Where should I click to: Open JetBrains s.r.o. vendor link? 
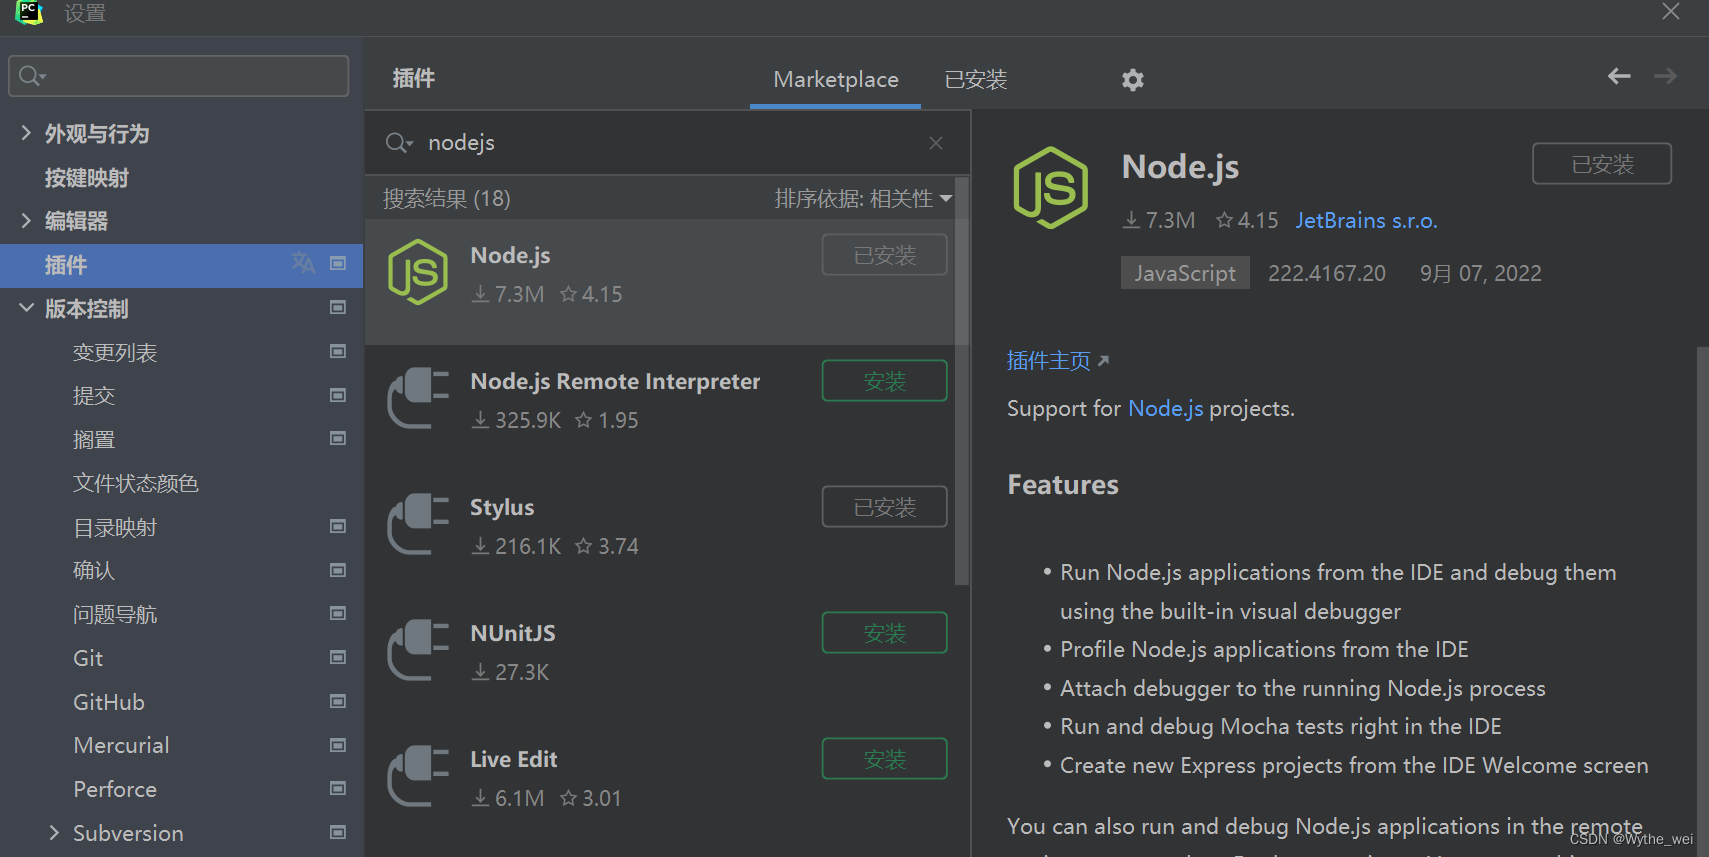[x=1366, y=220]
